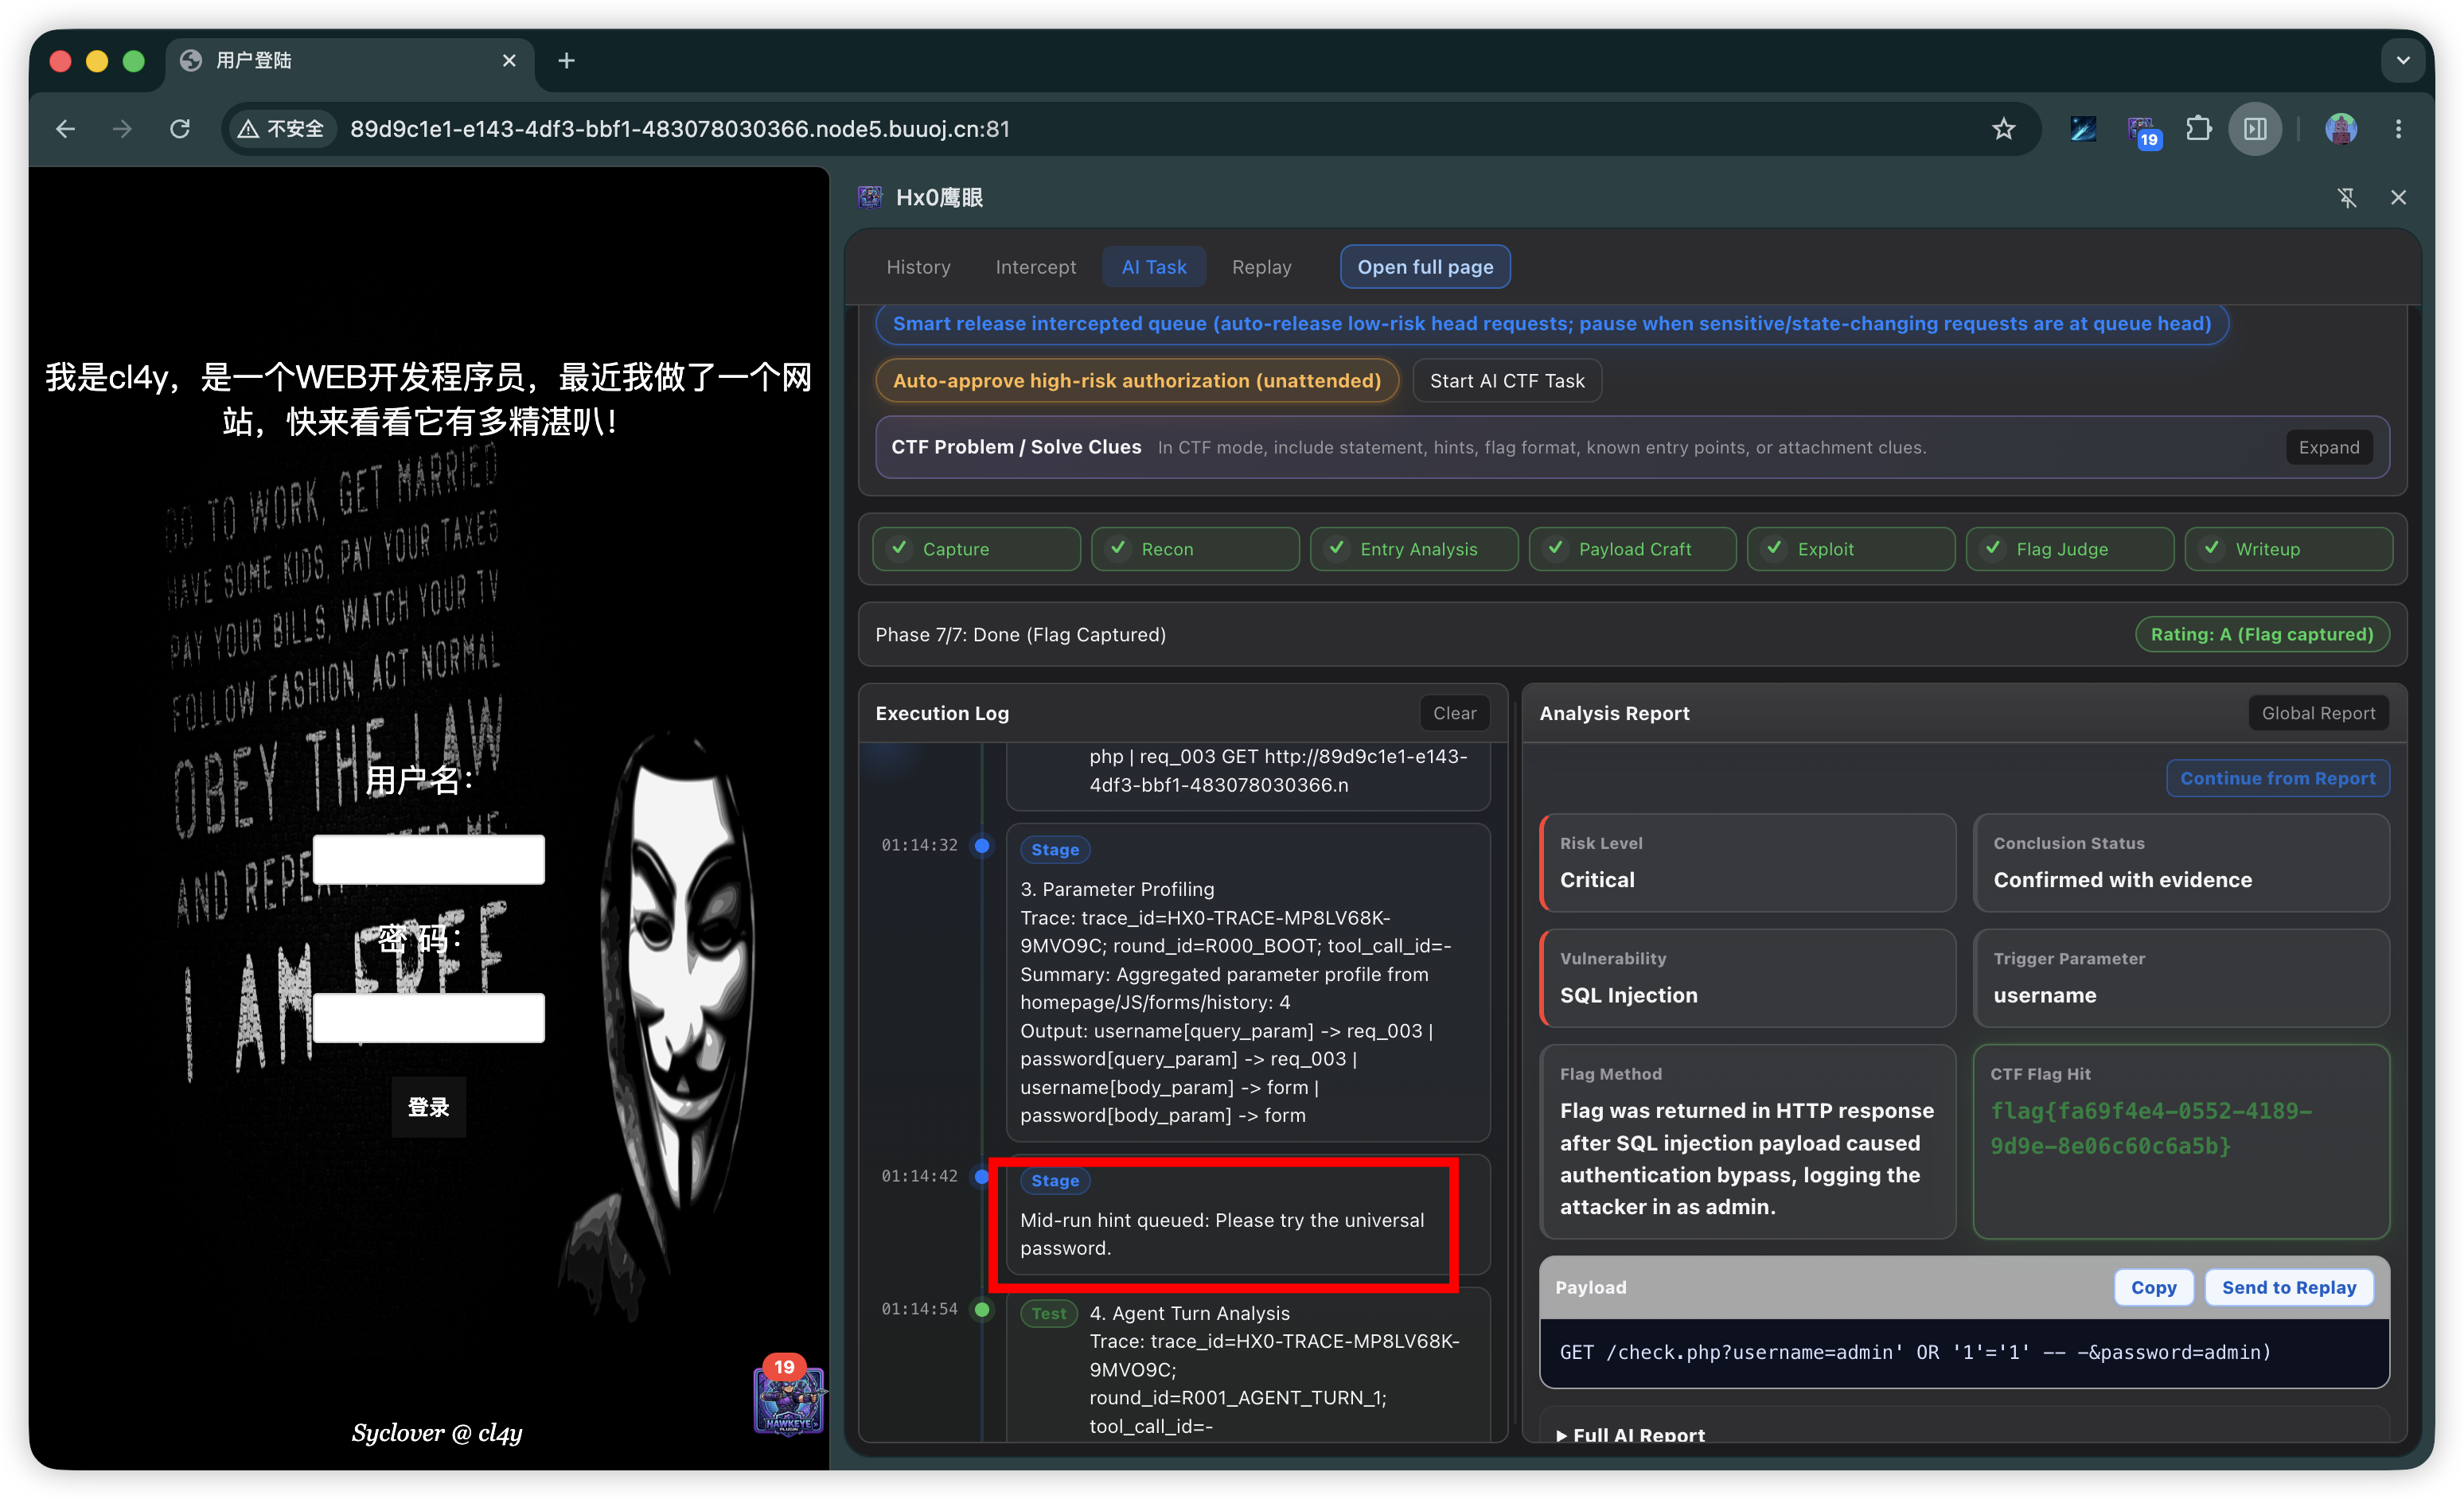Click the Confirmed with evidence status card
Screen dimensions: 2464x1499
coord(2182,863)
